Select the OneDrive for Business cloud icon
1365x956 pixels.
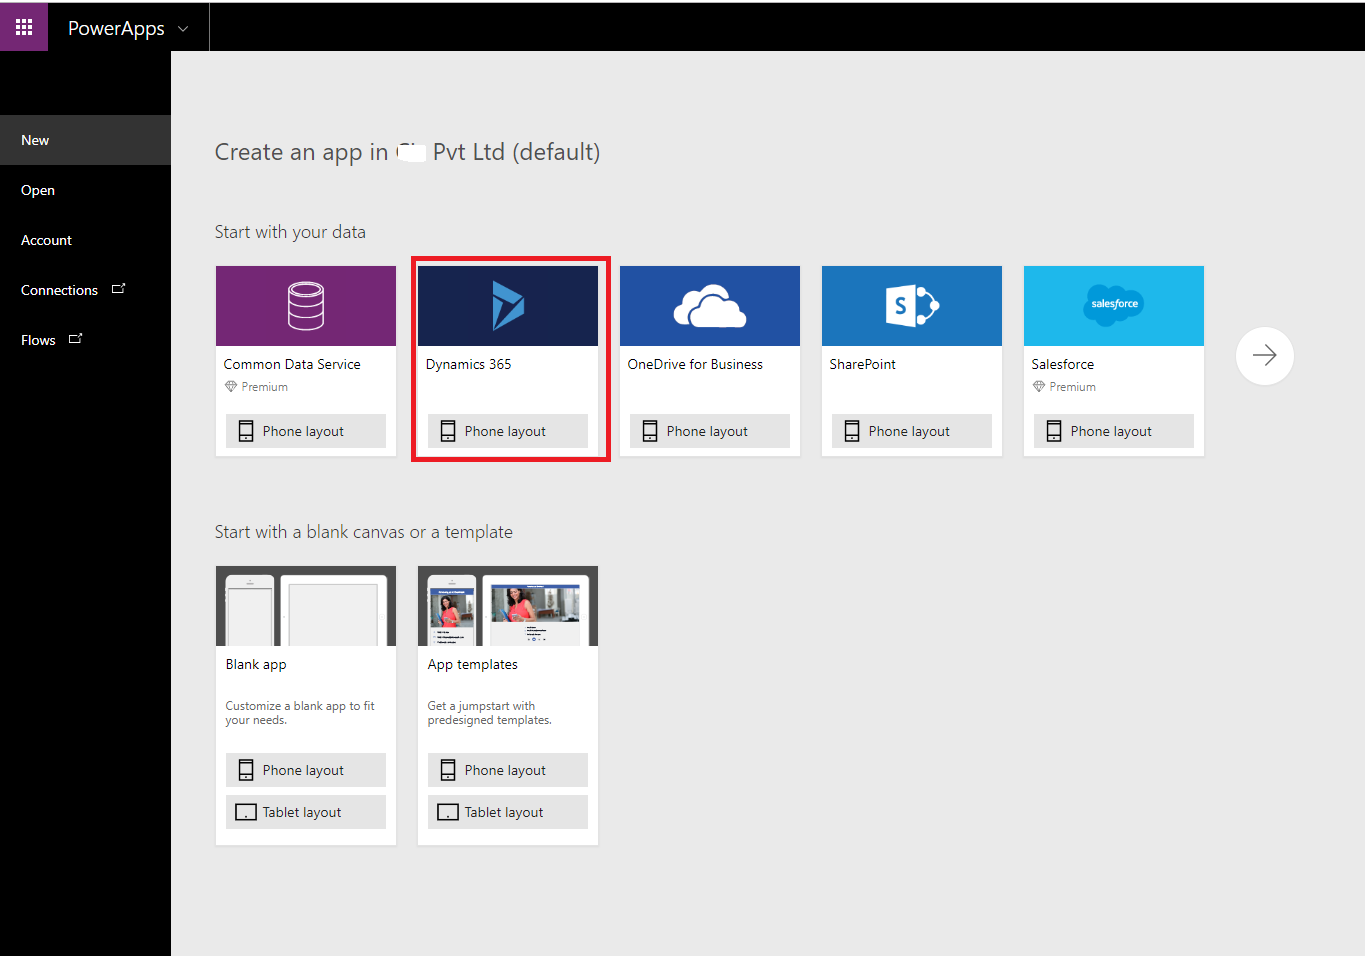click(709, 304)
